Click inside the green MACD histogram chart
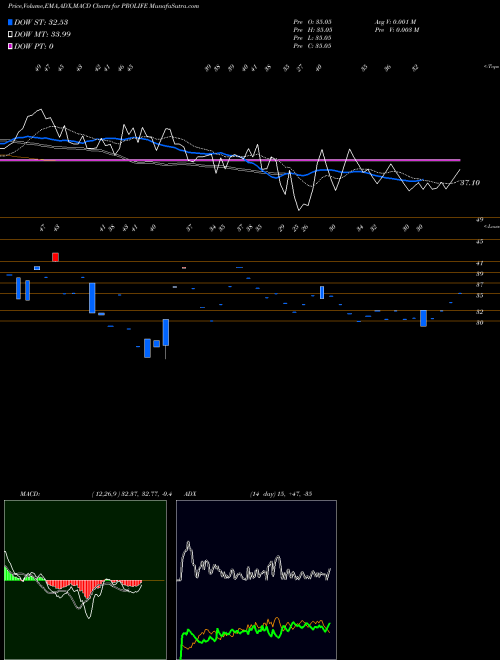The height and width of the screenshot is (660, 500). pyautogui.click(x=85, y=580)
